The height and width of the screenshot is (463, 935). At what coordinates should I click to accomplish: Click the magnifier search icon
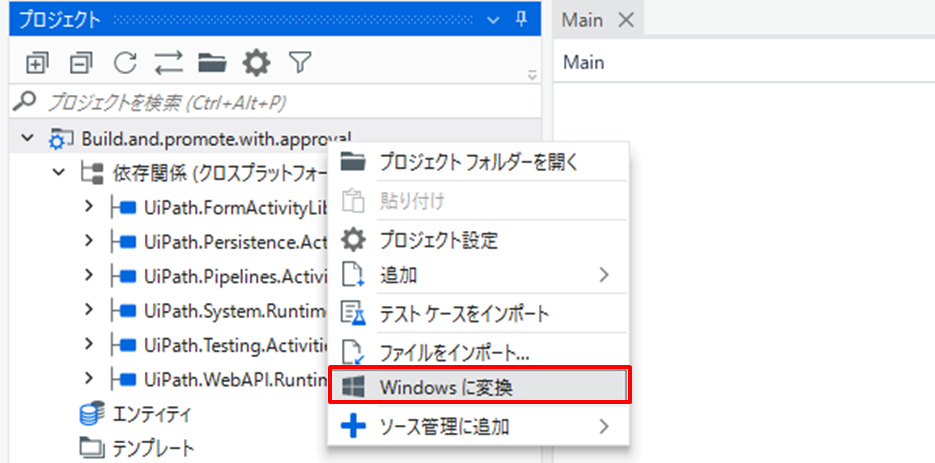pyautogui.click(x=24, y=102)
